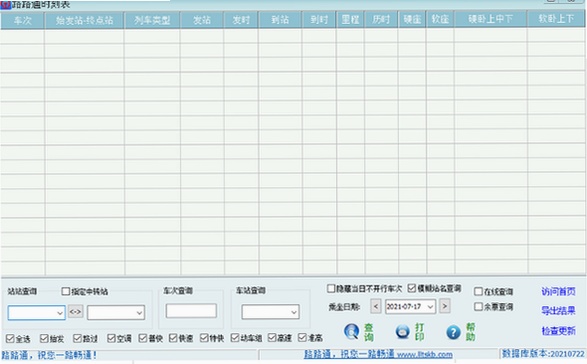
Task: Sort by the 到时 column header
Action: click(x=319, y=20)
